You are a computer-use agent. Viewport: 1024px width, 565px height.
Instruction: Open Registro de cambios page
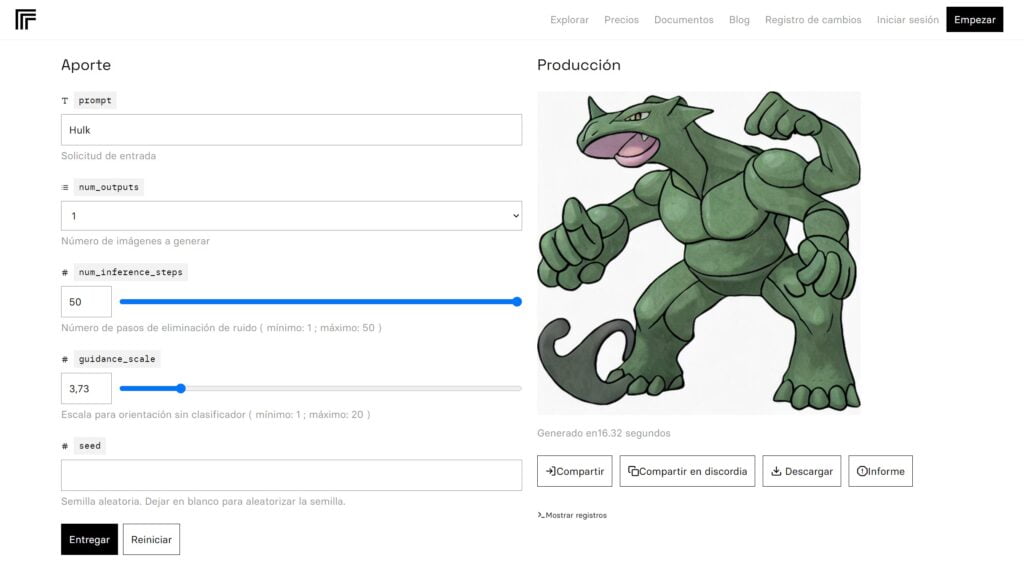point(813,20)
